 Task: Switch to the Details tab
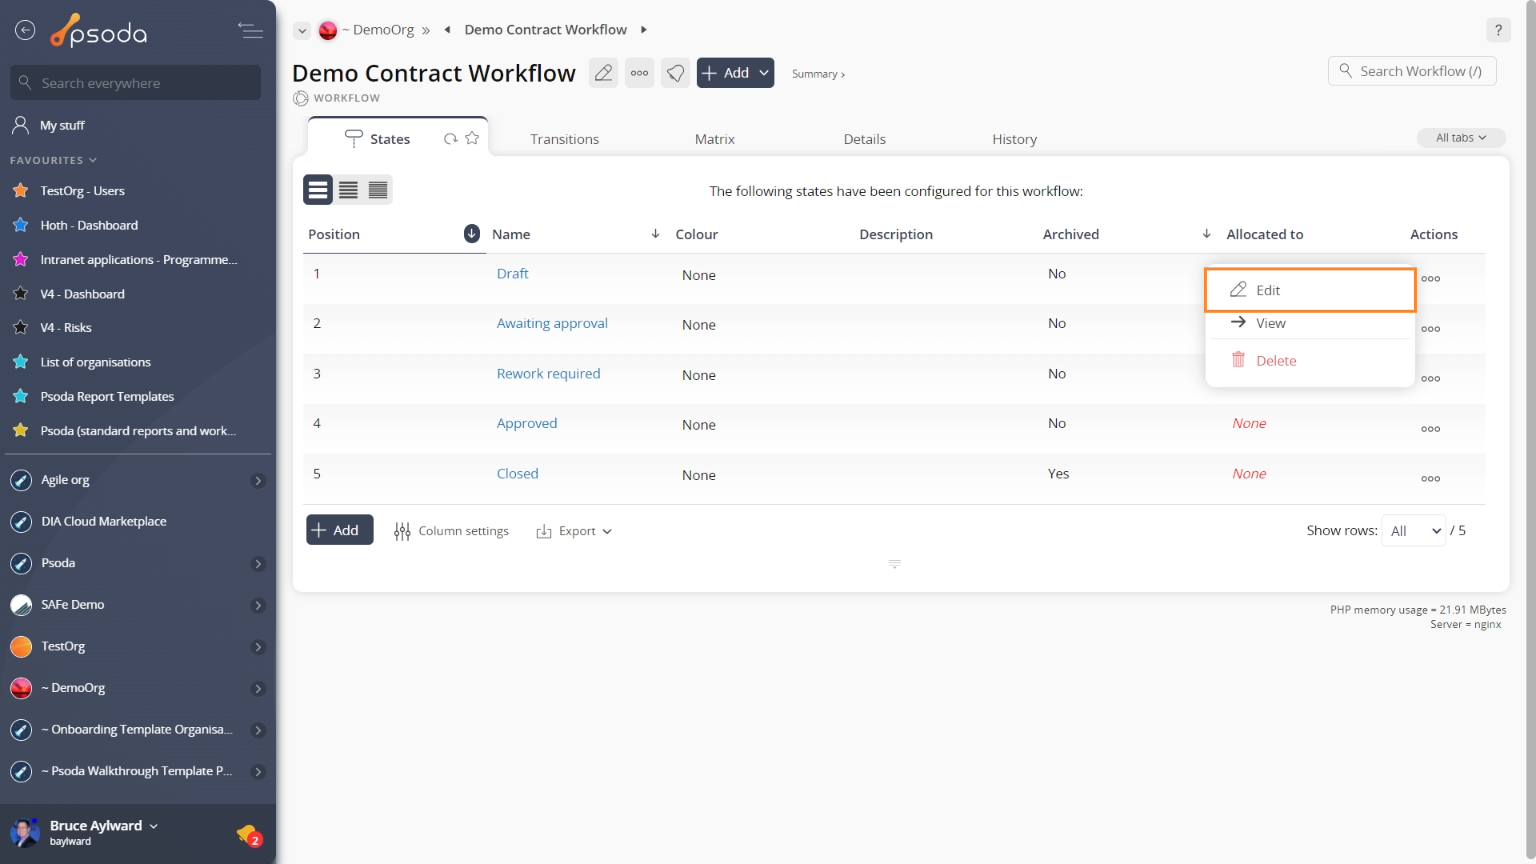[865, 139]
